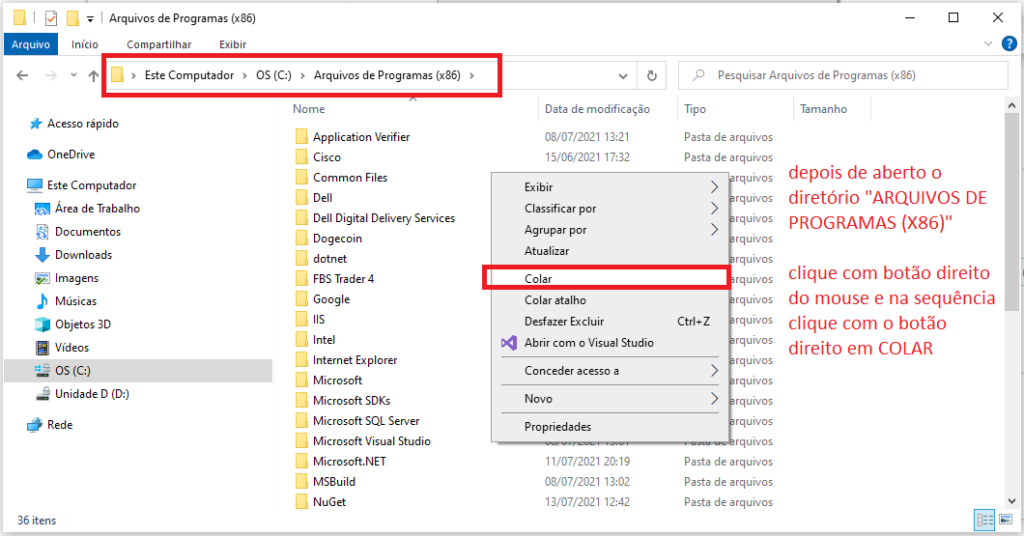Switch to large icons view button
The height and width of the screenshot is (536, 1024).
1005,520
